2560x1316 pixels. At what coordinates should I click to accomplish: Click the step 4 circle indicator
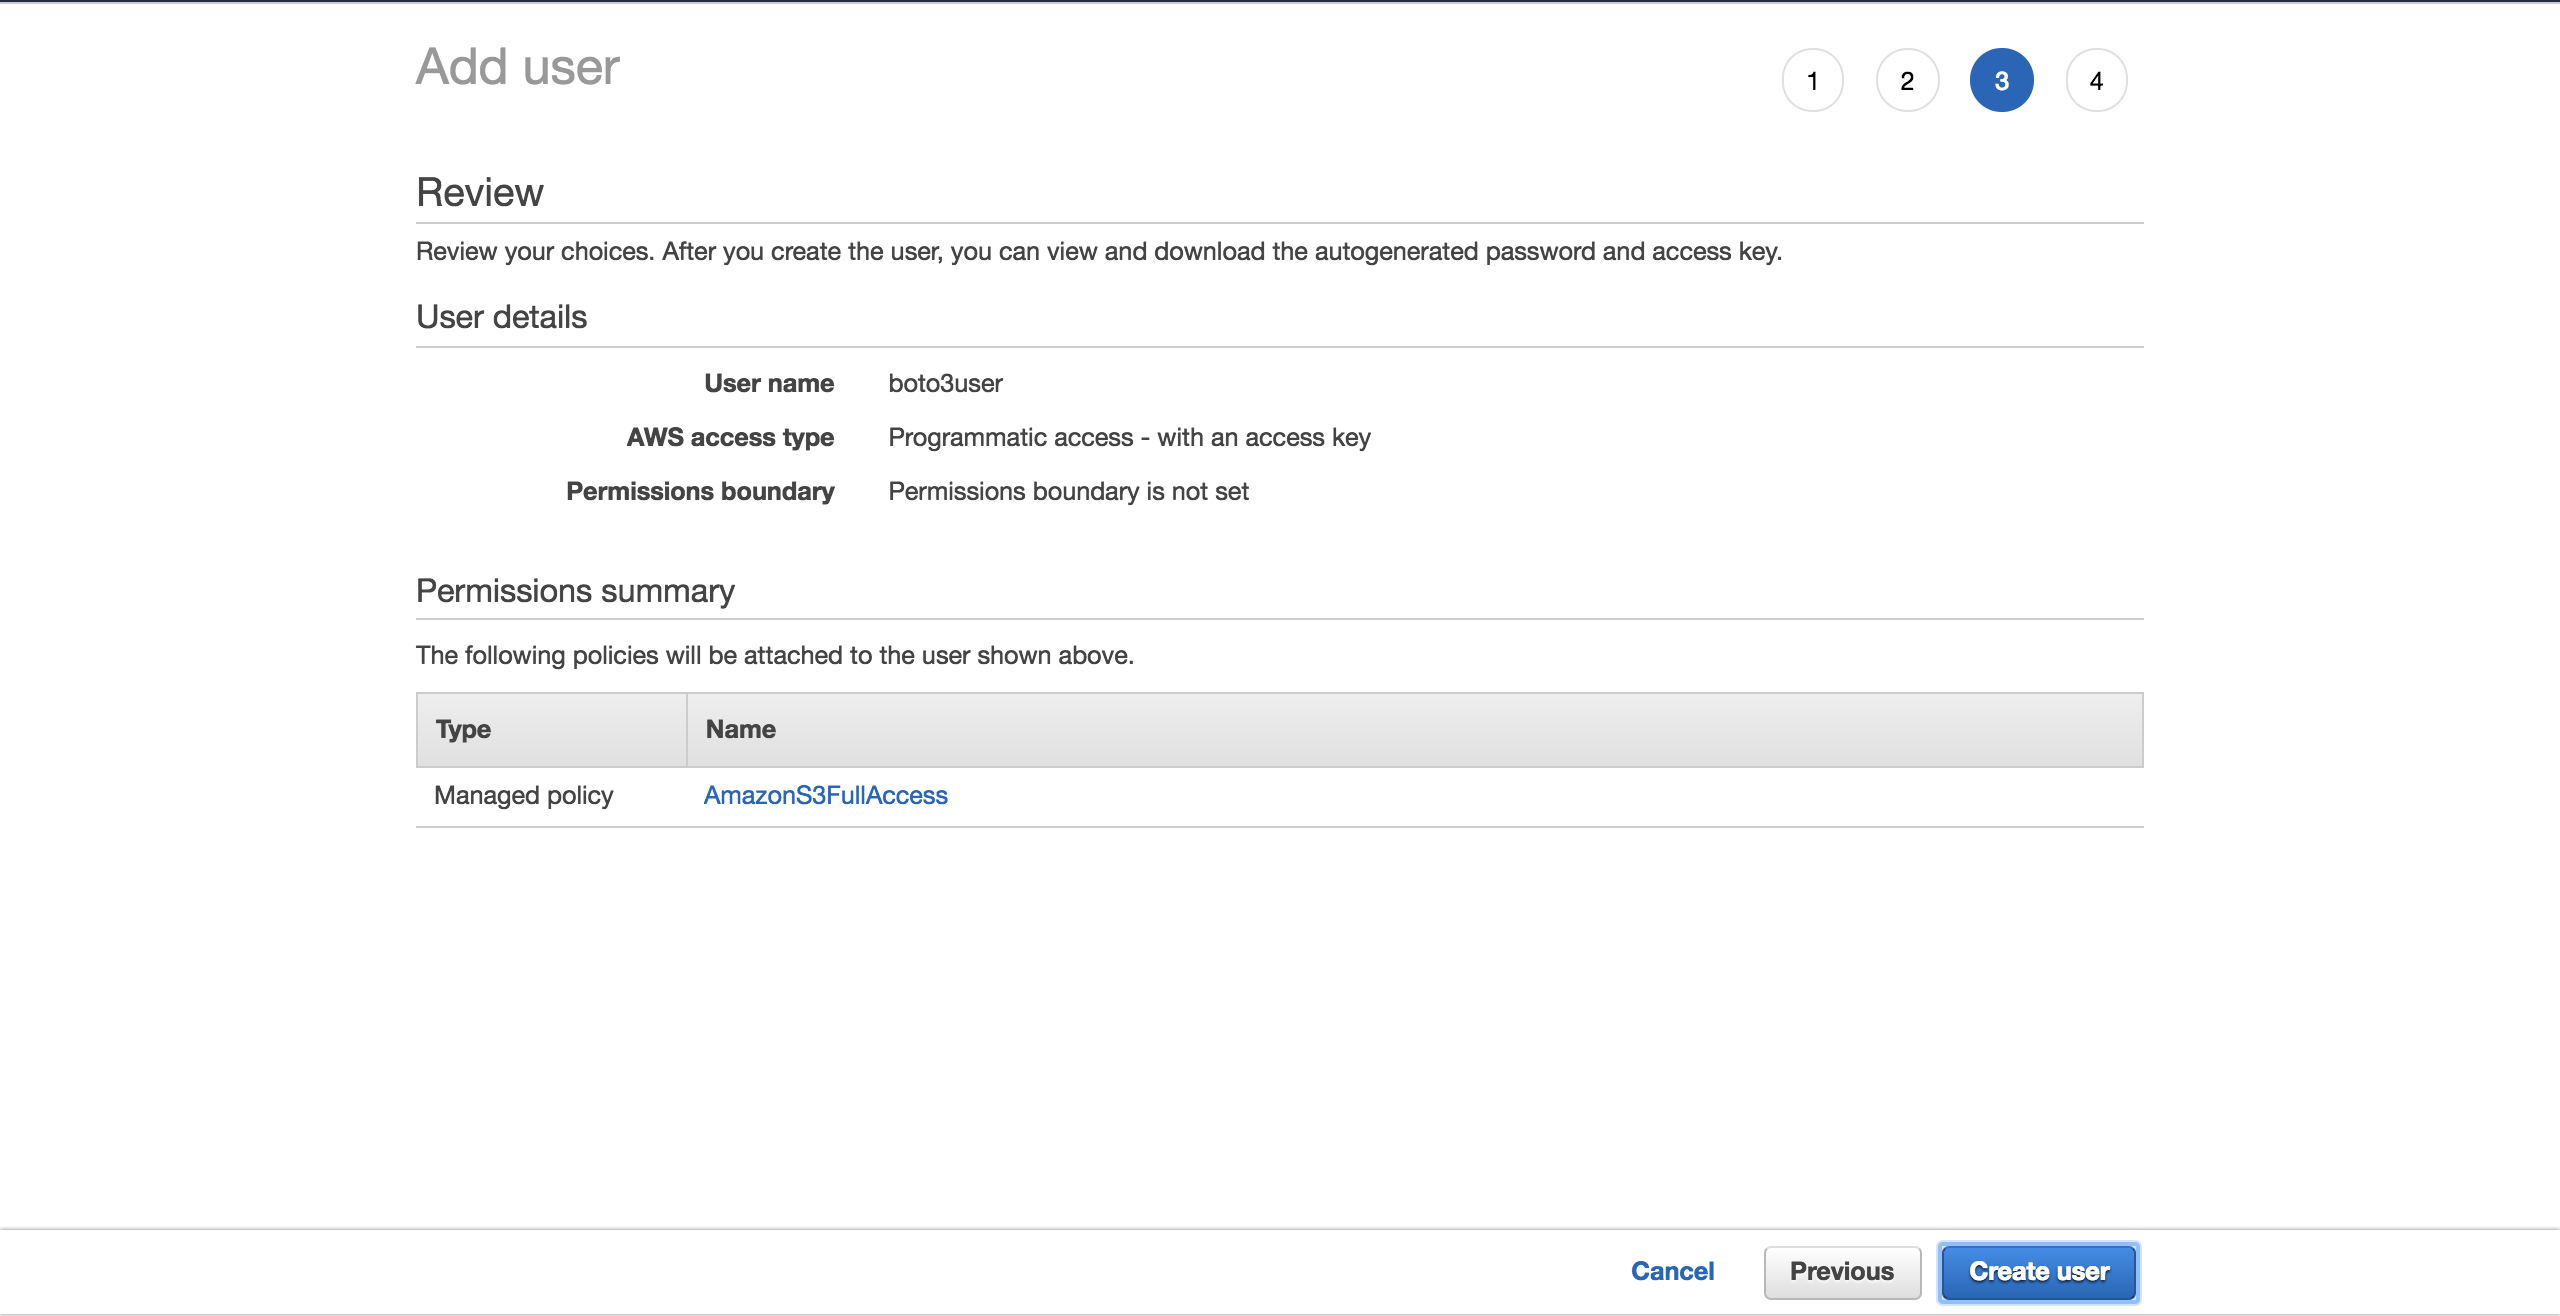coord(2095,80)
